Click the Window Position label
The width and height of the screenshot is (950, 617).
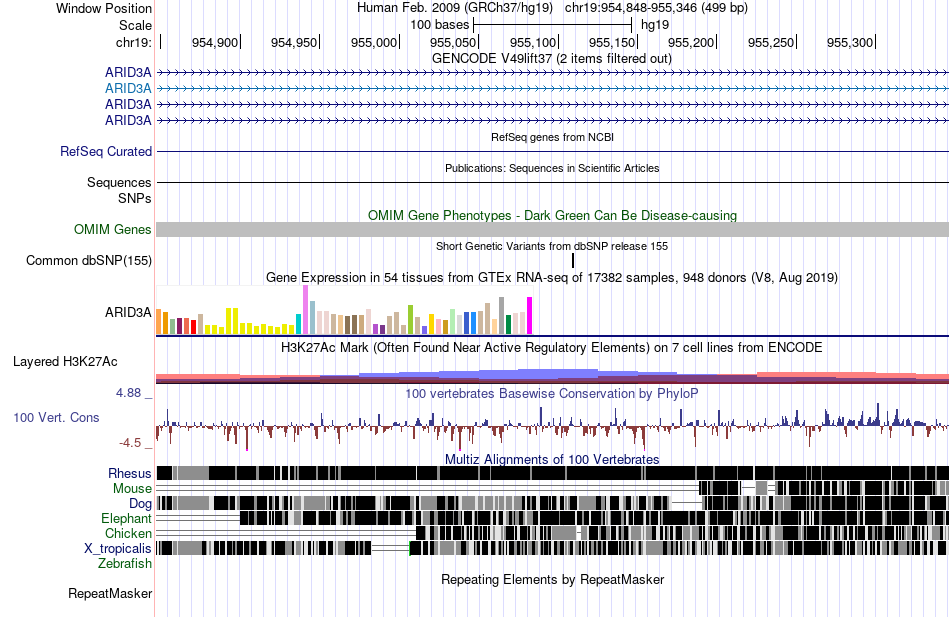pos(104,8)
